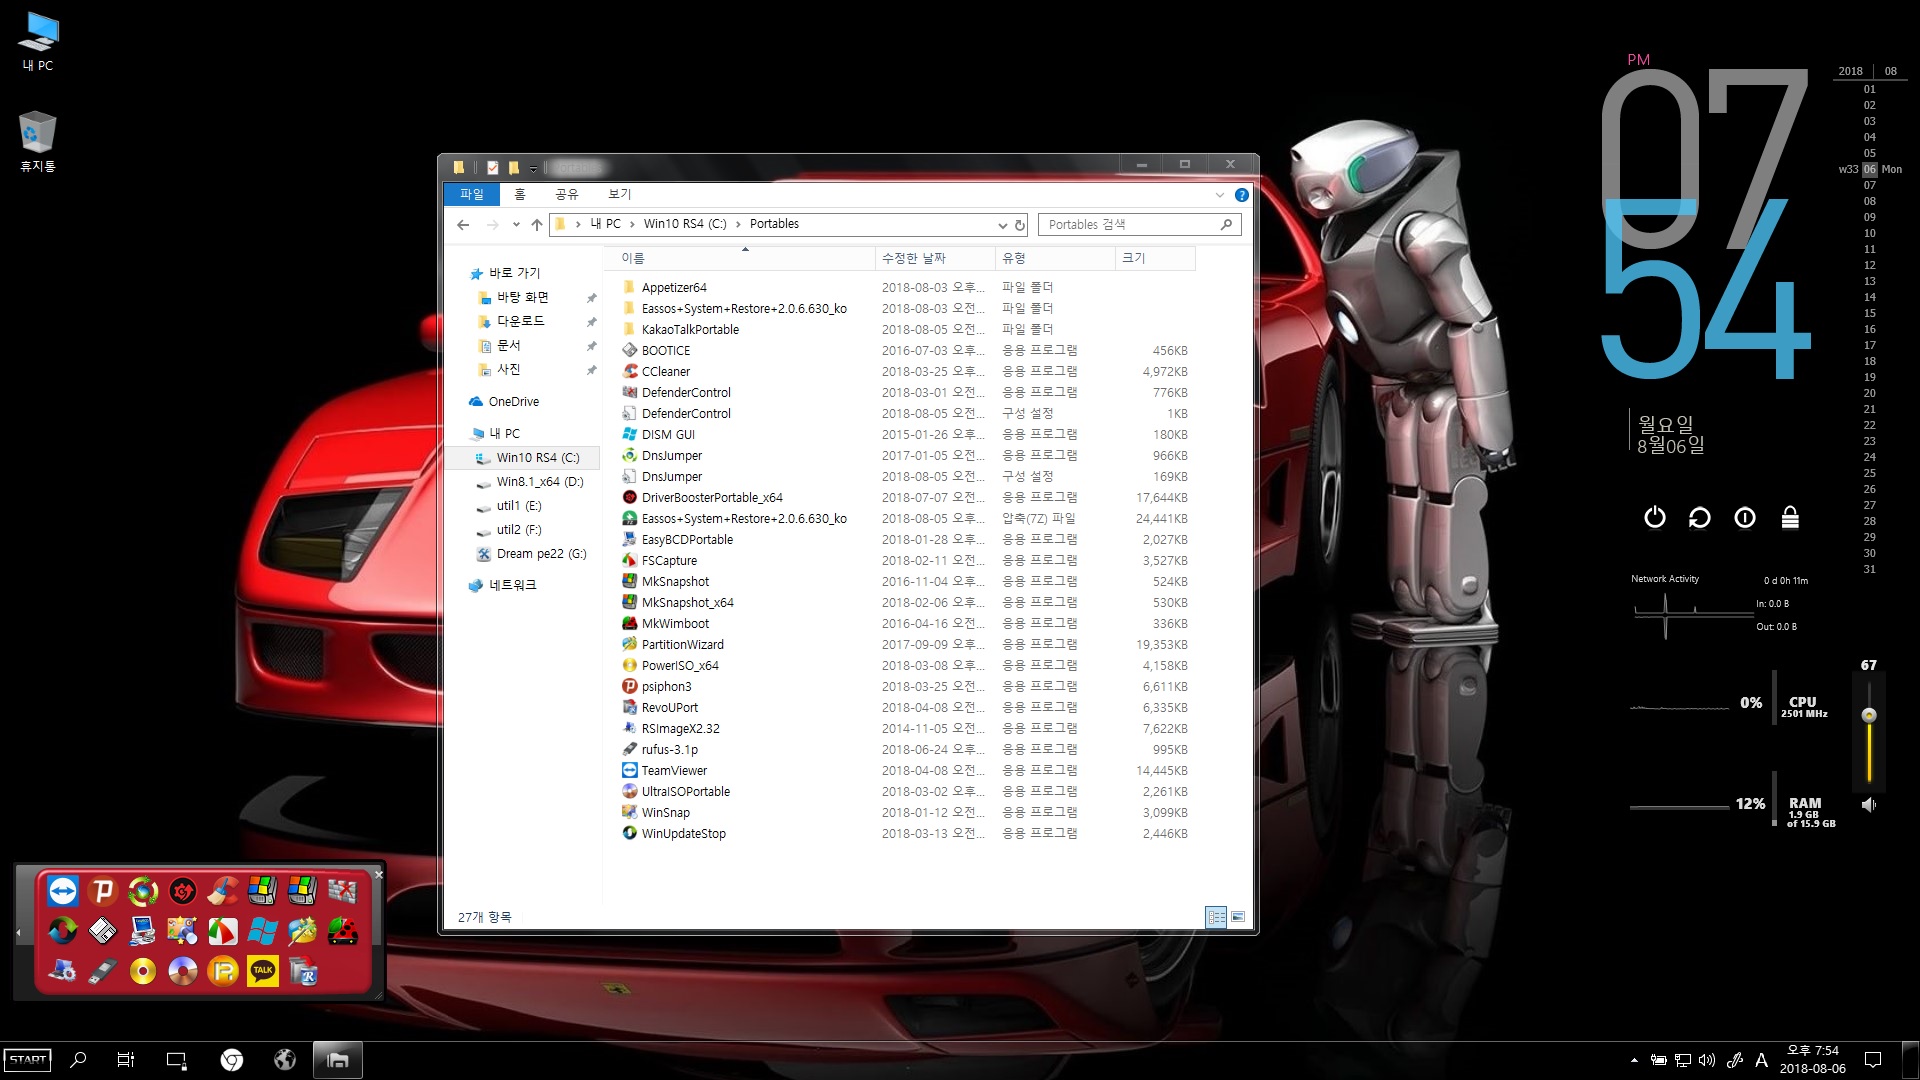Screen dimensions: 1920x1080
Task: Click the yellow volume slider knob
Action: tap(1868, 715)
